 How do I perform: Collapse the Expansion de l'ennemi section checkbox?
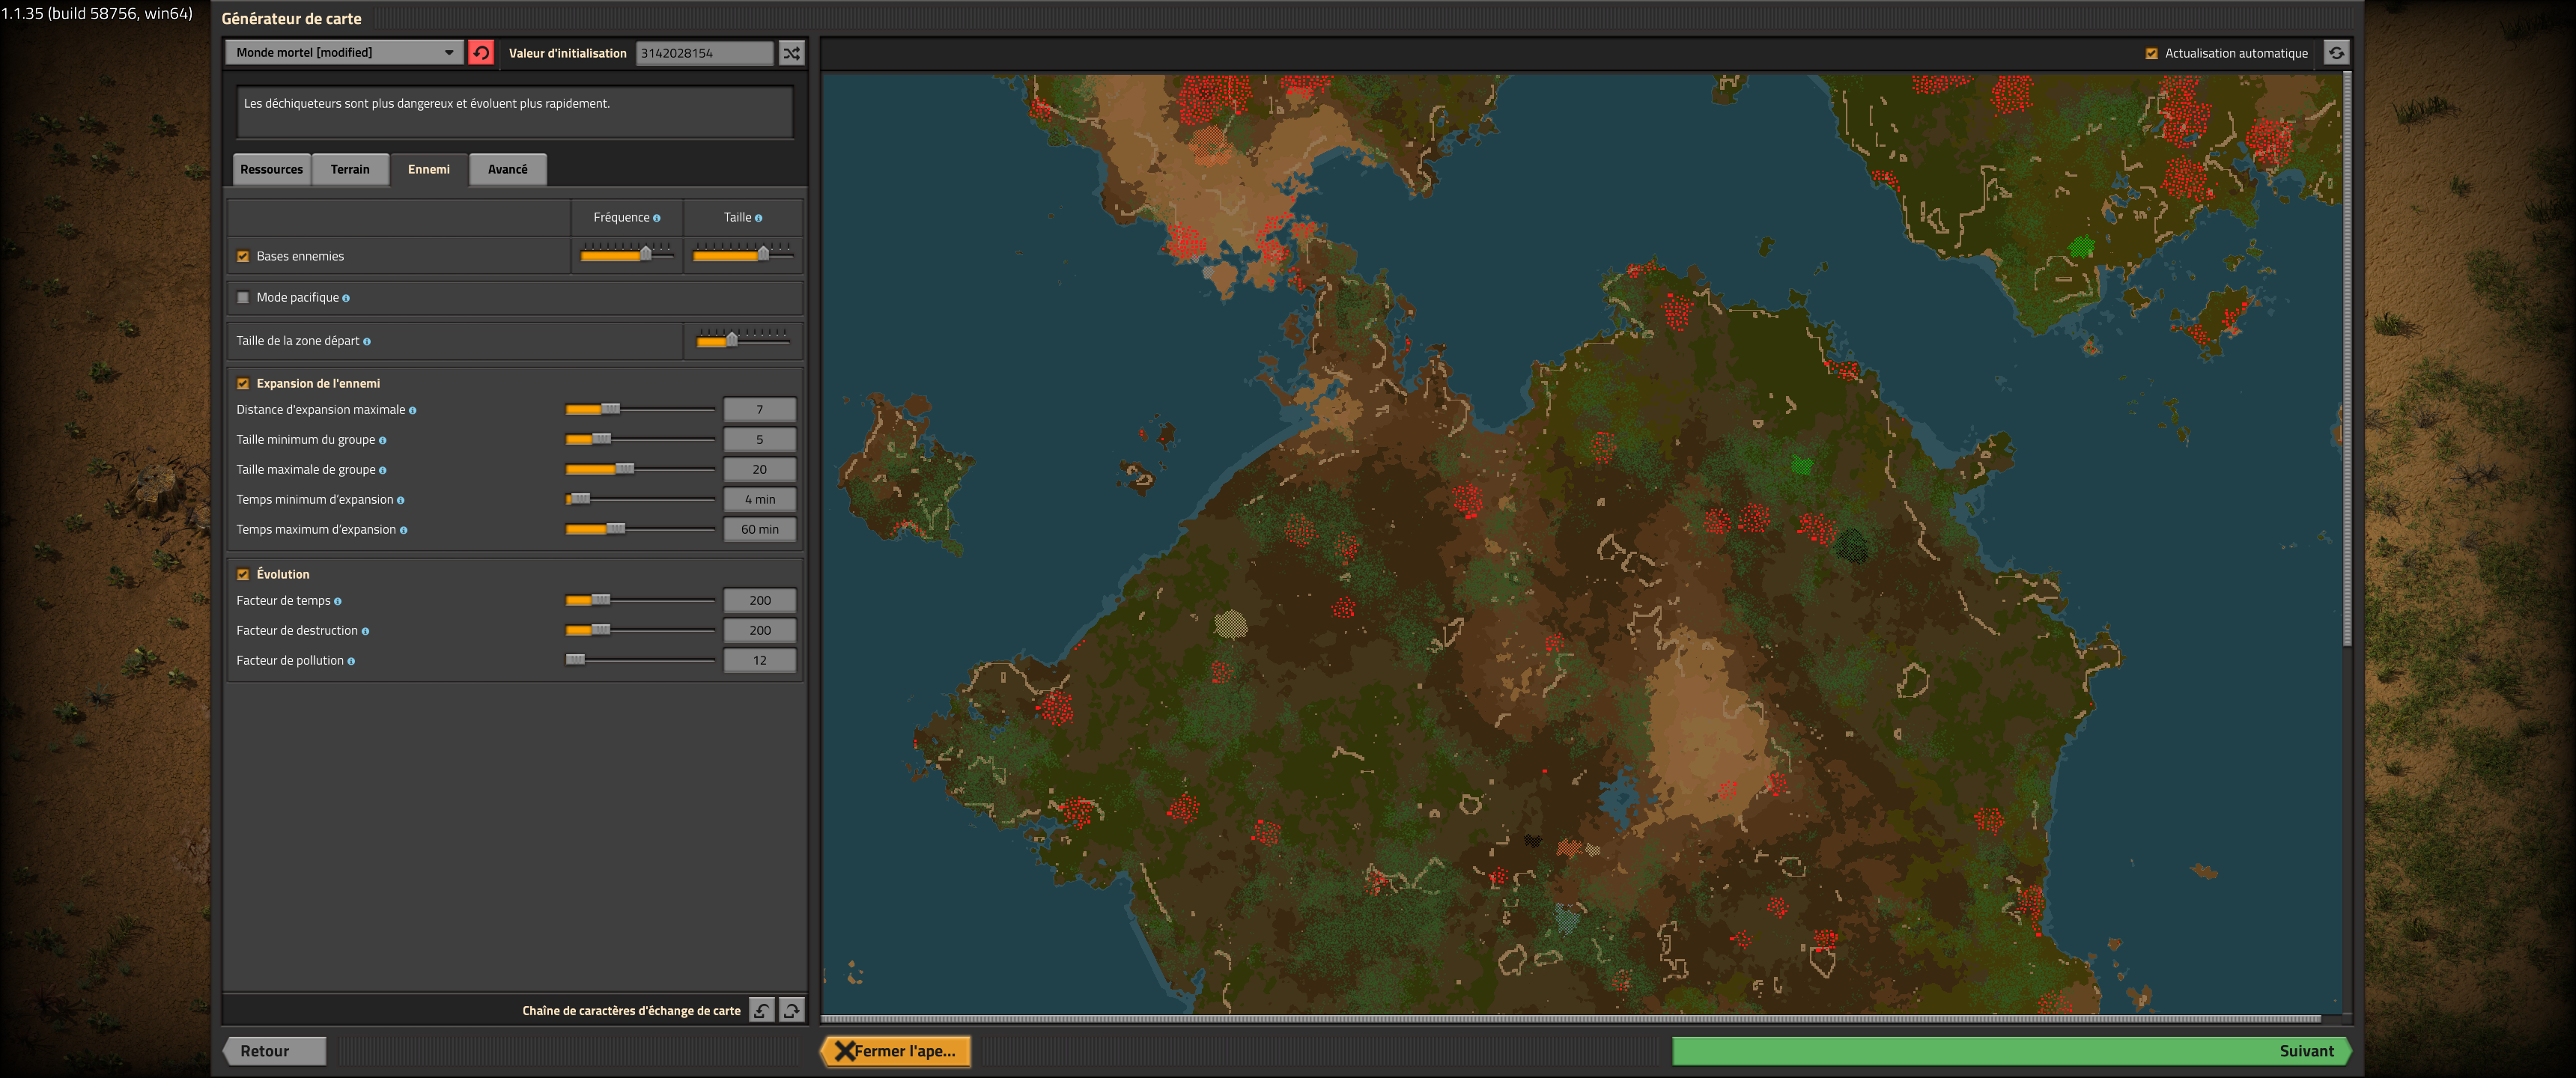243,384
